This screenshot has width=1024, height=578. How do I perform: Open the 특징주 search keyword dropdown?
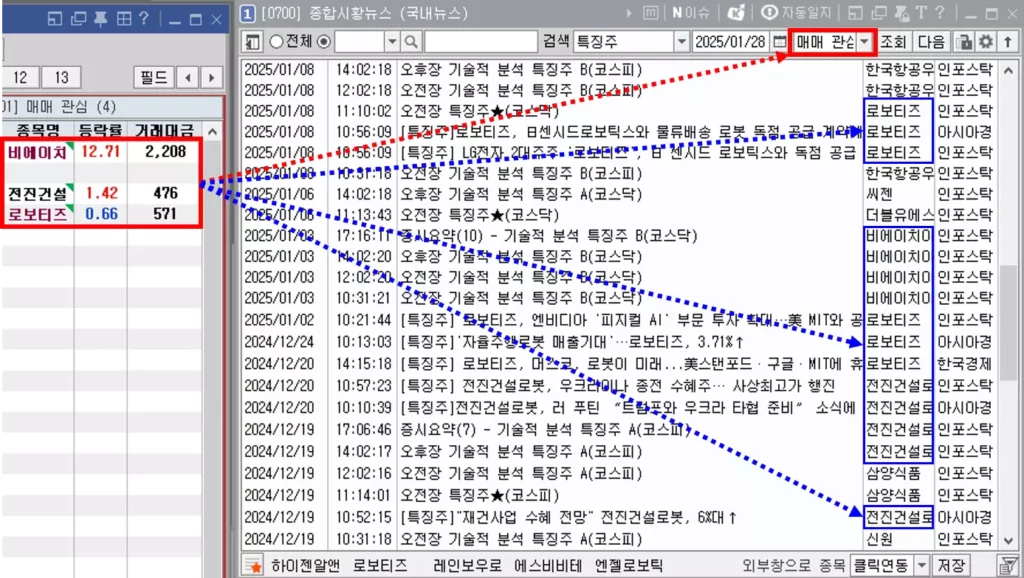pos(681,42)
